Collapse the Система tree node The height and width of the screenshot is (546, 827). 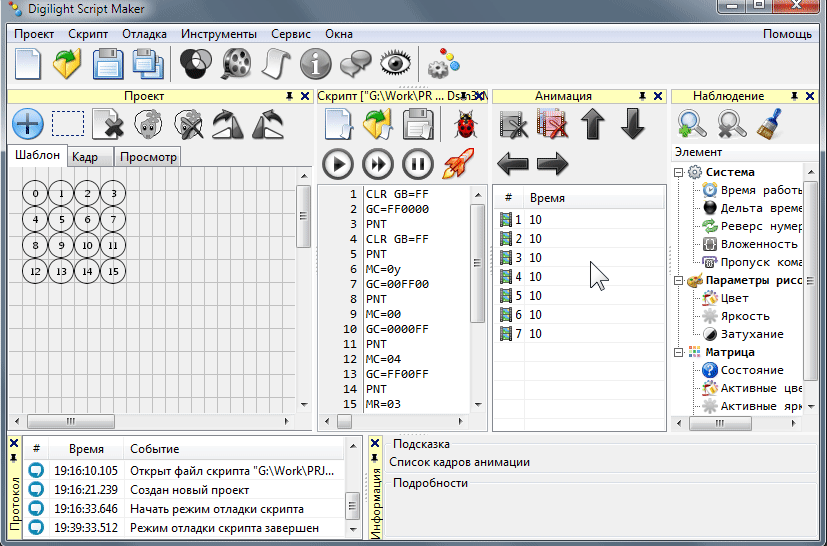(x=679, y=173)
